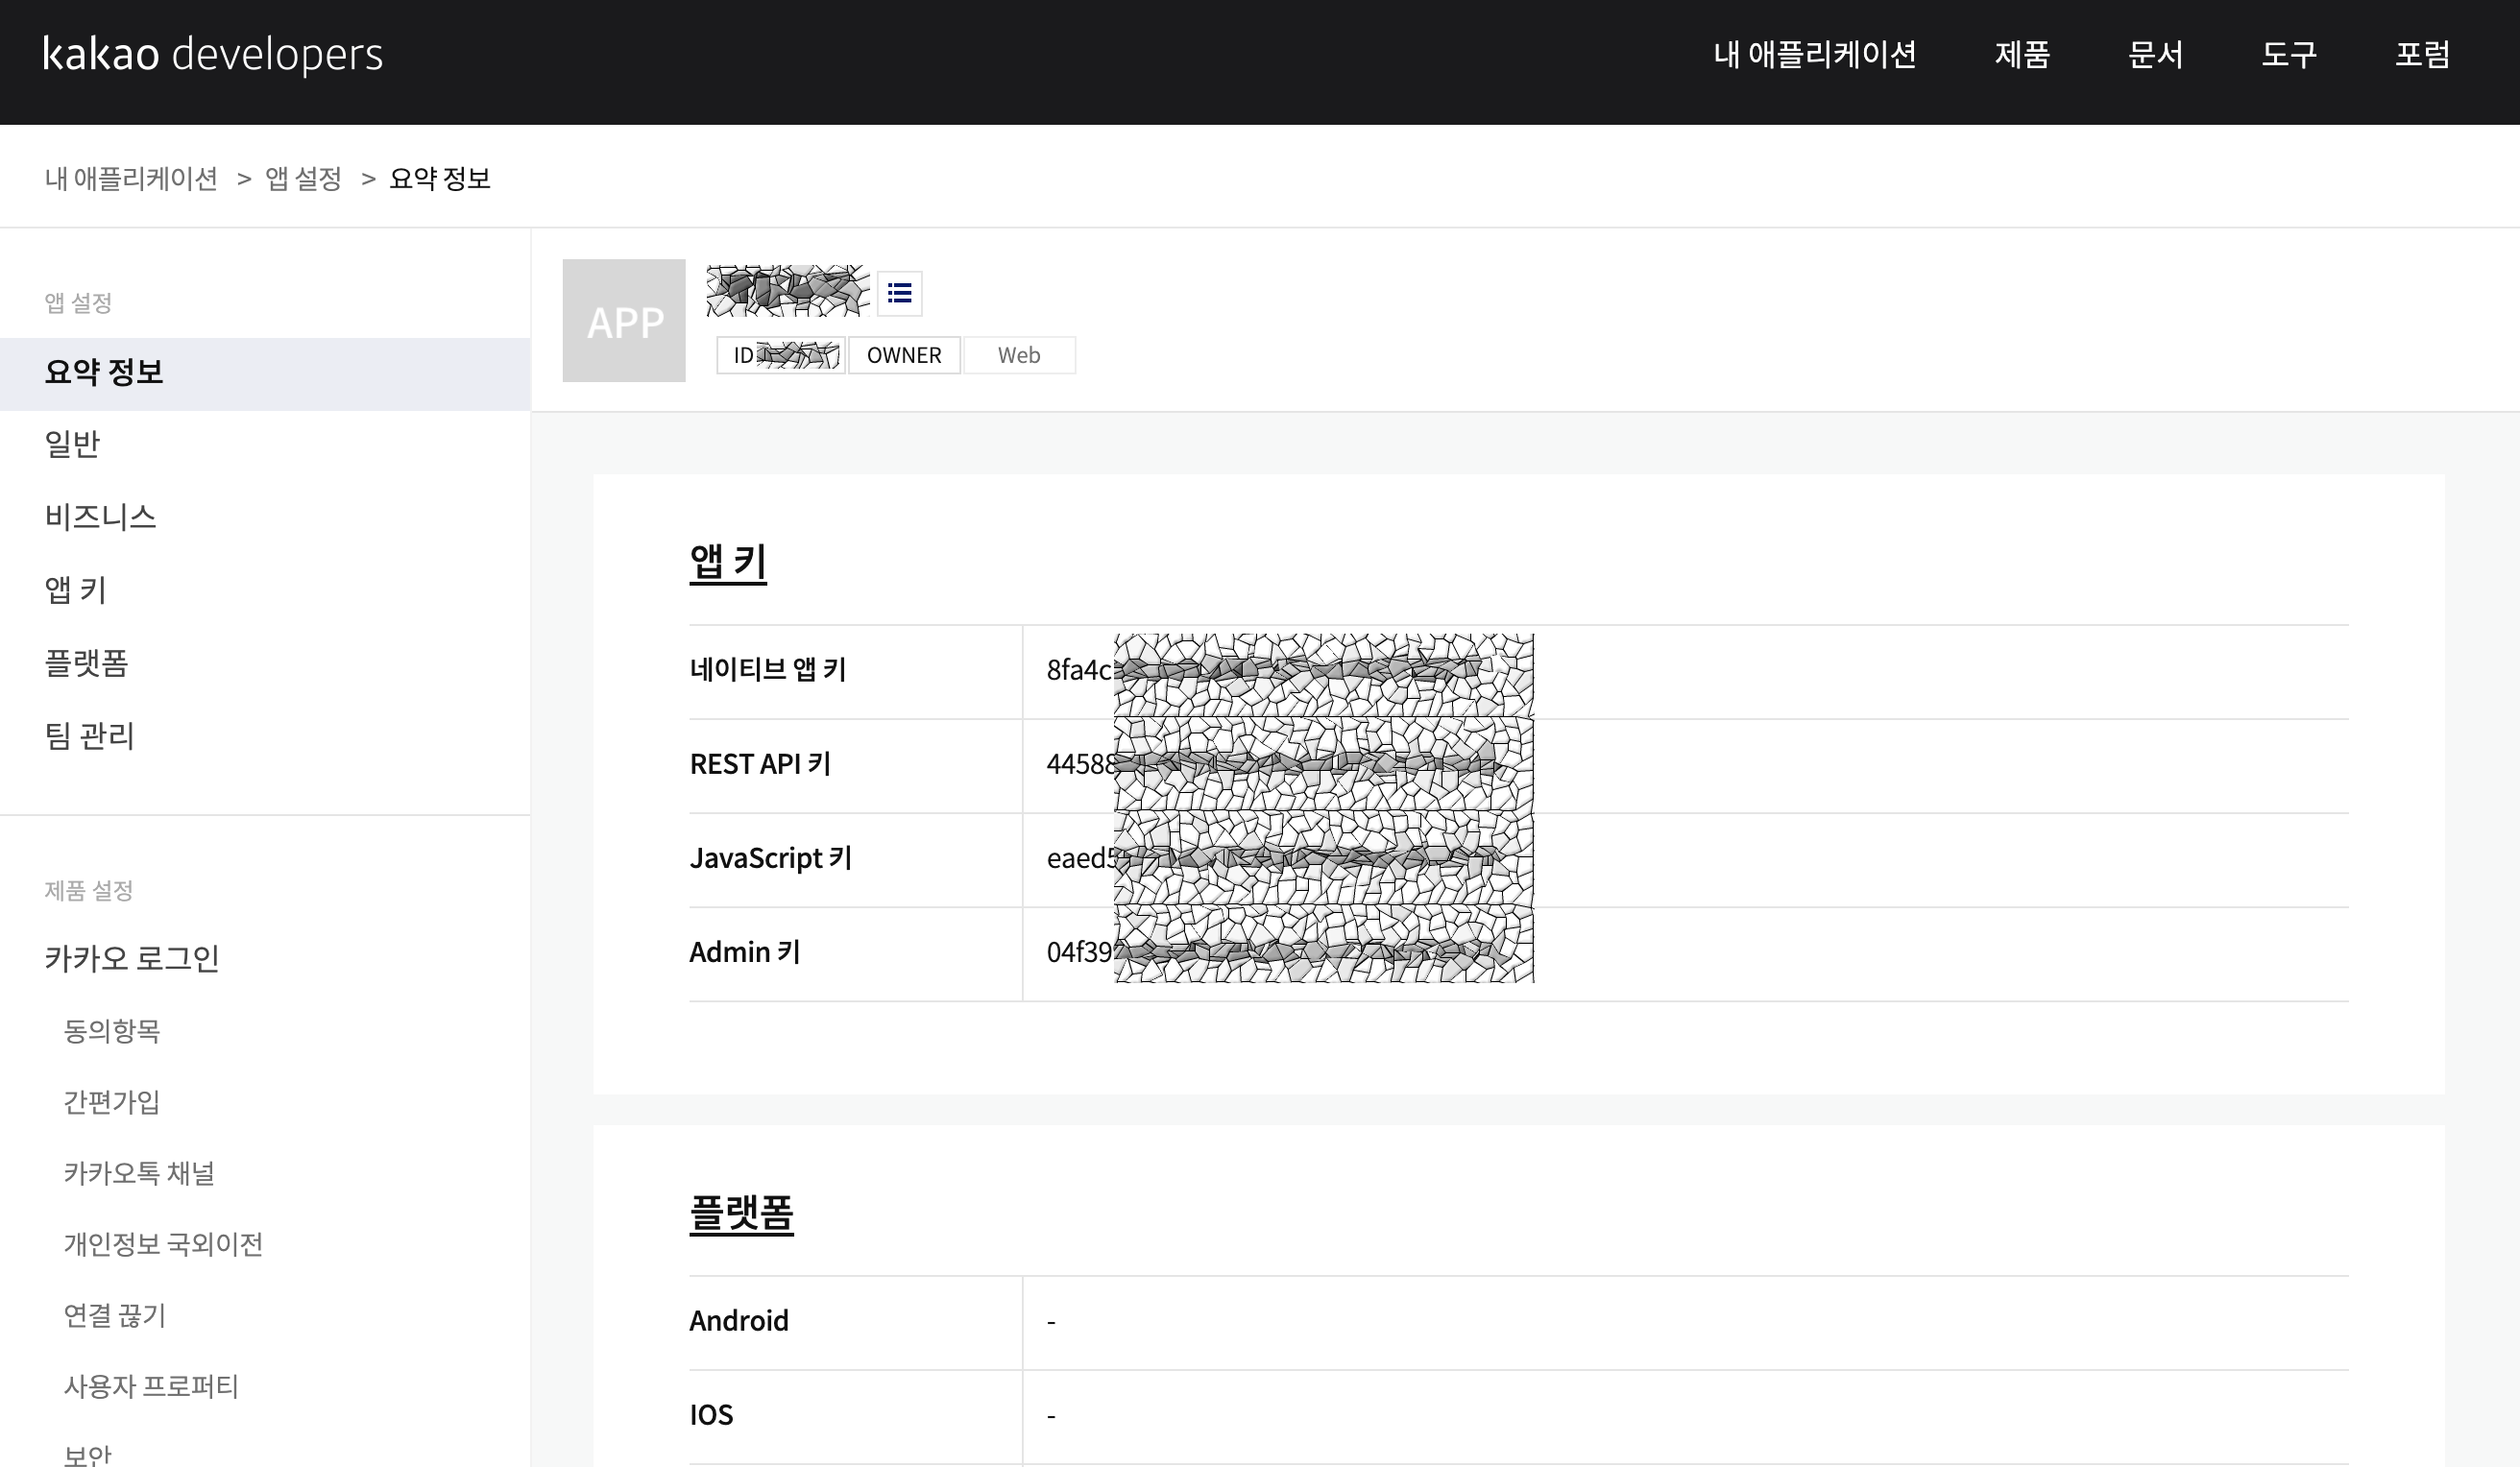Open 카카오톡 채널 submenu item
Viewport: 2520px width, 1467px height.
click(x=139, y=1173)
